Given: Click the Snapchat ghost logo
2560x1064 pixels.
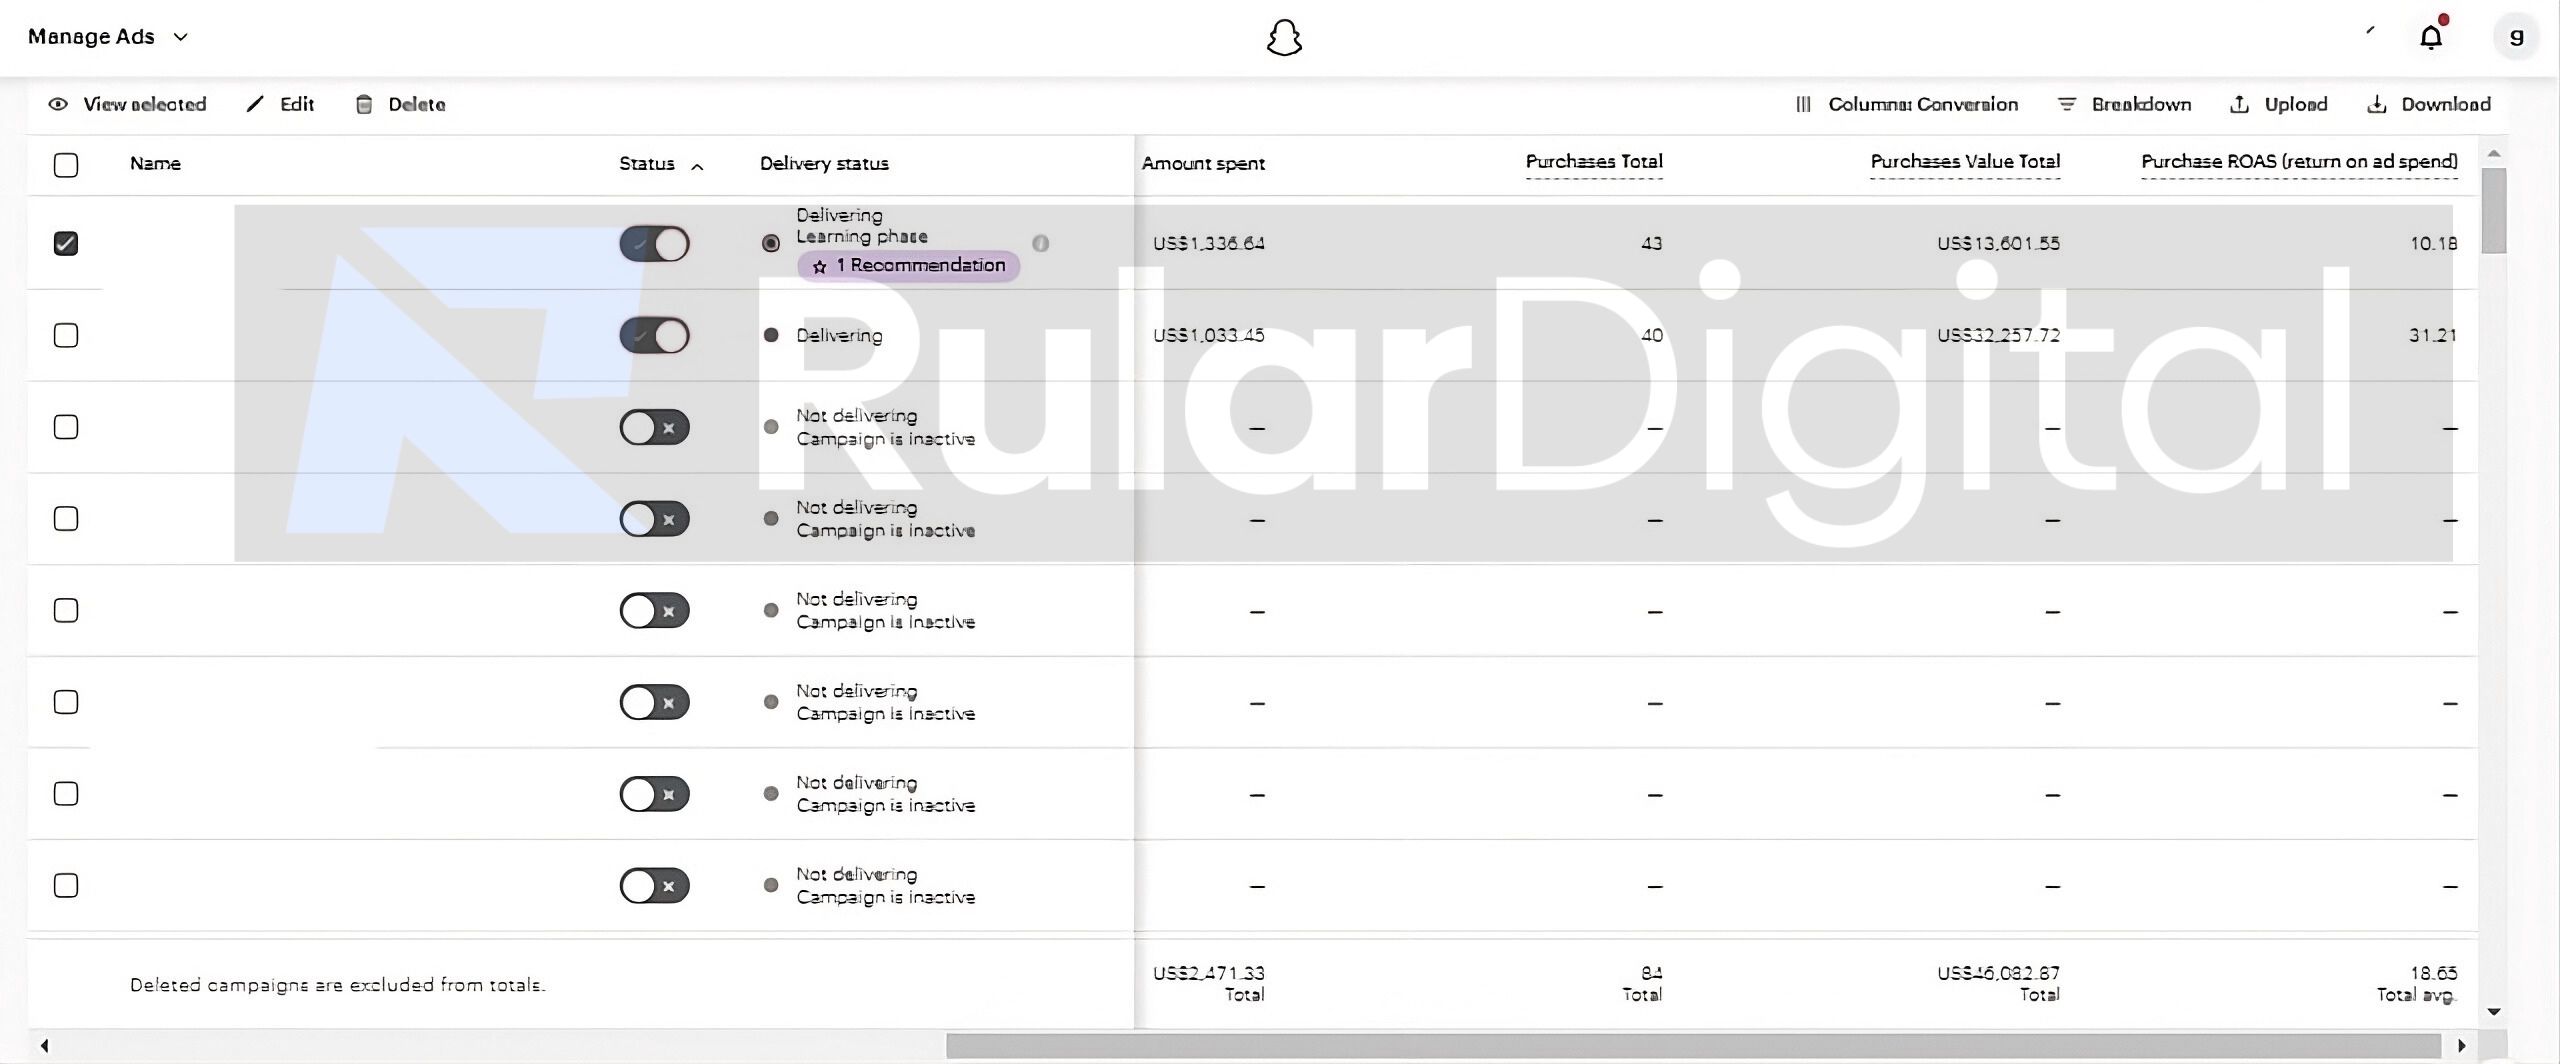Looking at the screenshot, I should (x=1284, y=39).
